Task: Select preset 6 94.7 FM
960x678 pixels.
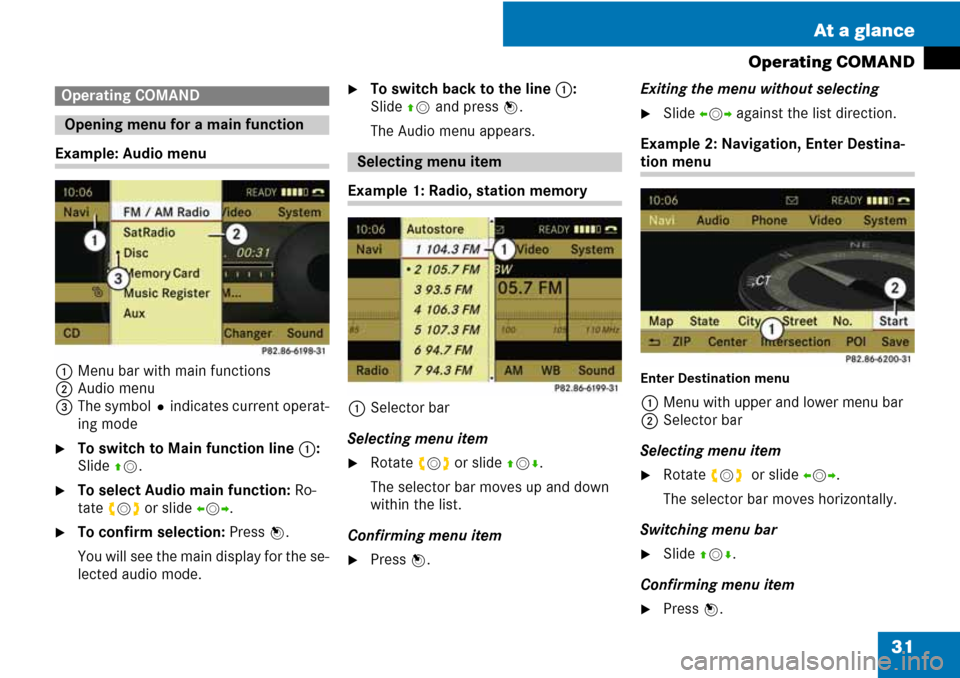Action: pos(443,350)
